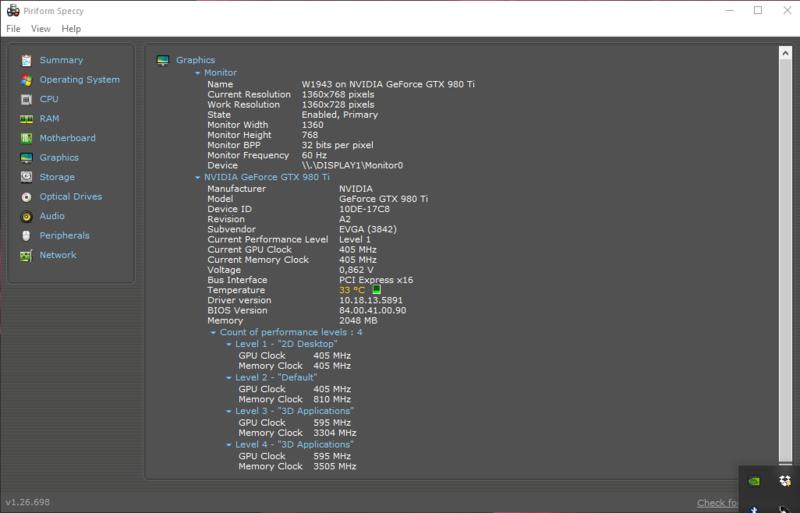
Task: Collapse Level 1 "2D Desktop" node
Action: tap(229, 344)
